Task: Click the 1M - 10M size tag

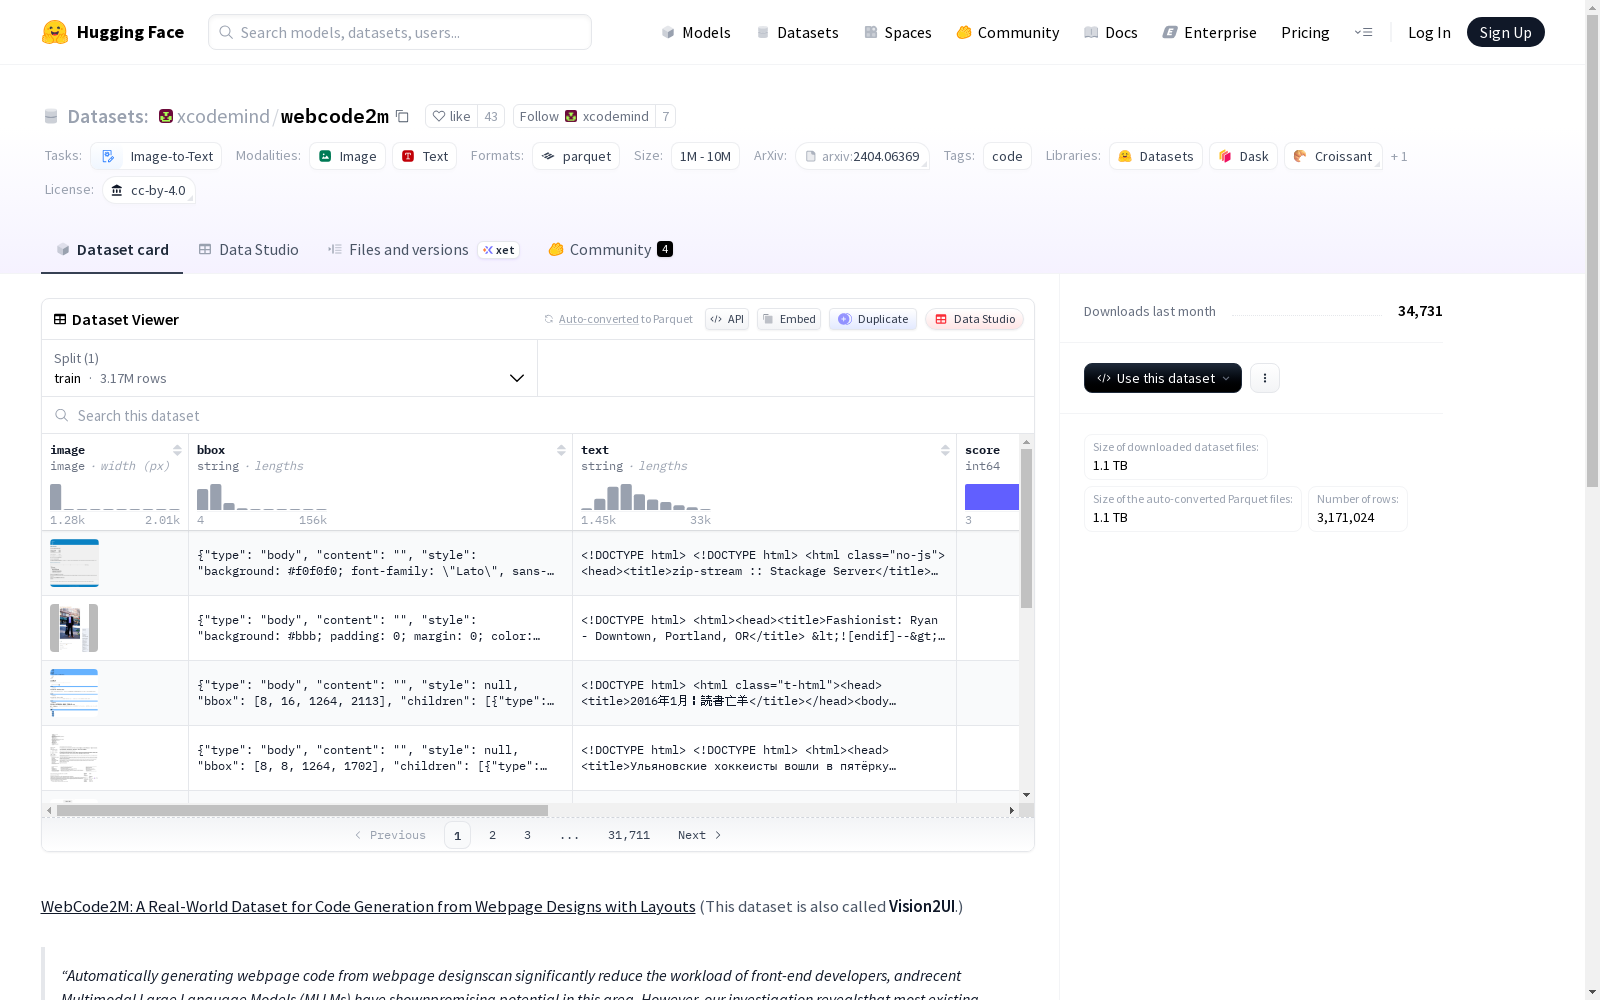Action: (x=705, y=156)
